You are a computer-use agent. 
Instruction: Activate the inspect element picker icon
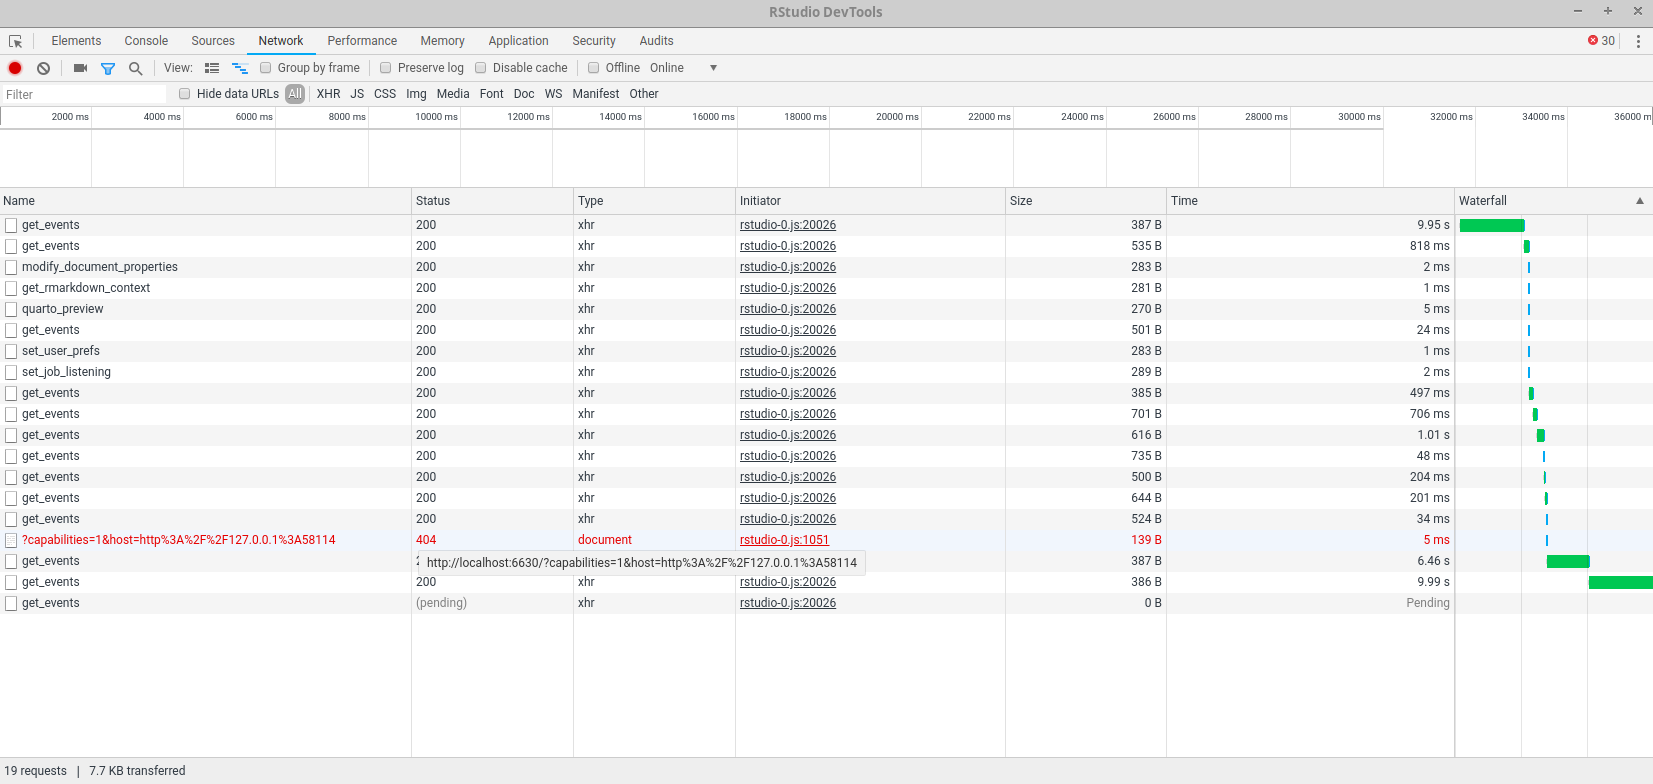[15, 41]
